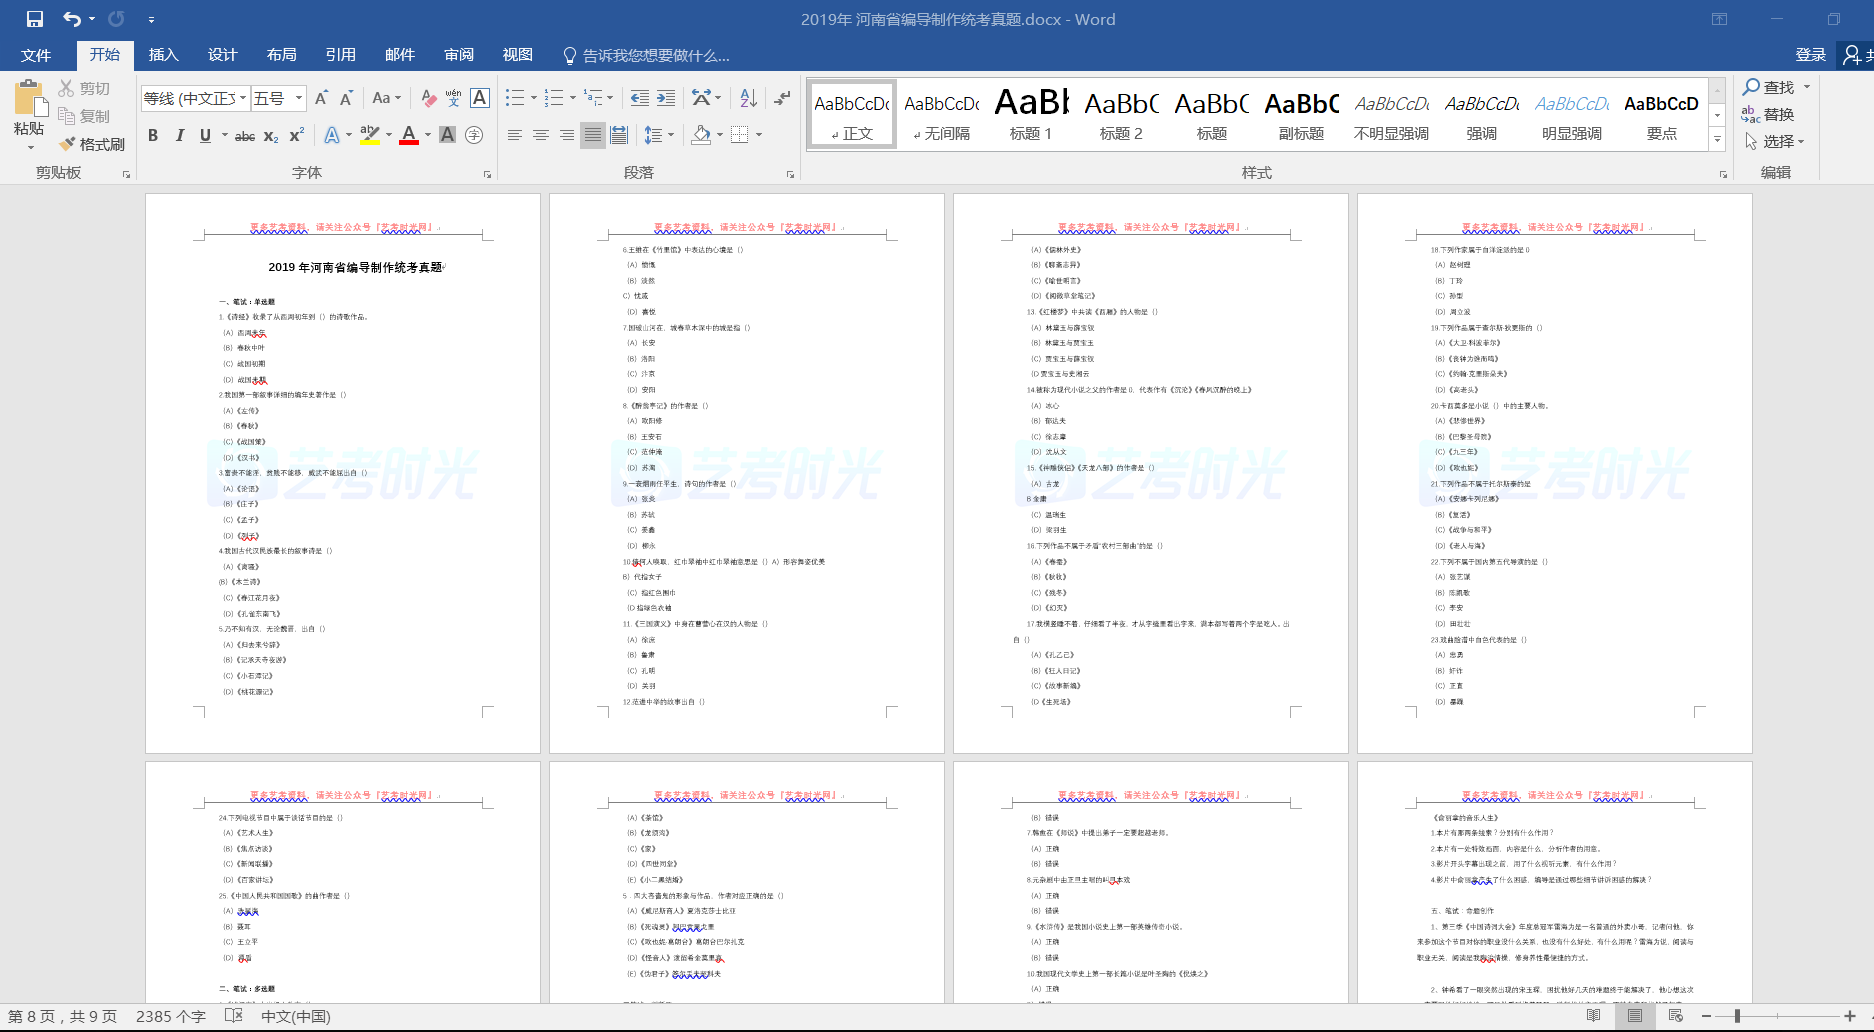Click the Sort A-Z icon
This screenshot has width=1874, height=1032.
(x=748, y=98)
